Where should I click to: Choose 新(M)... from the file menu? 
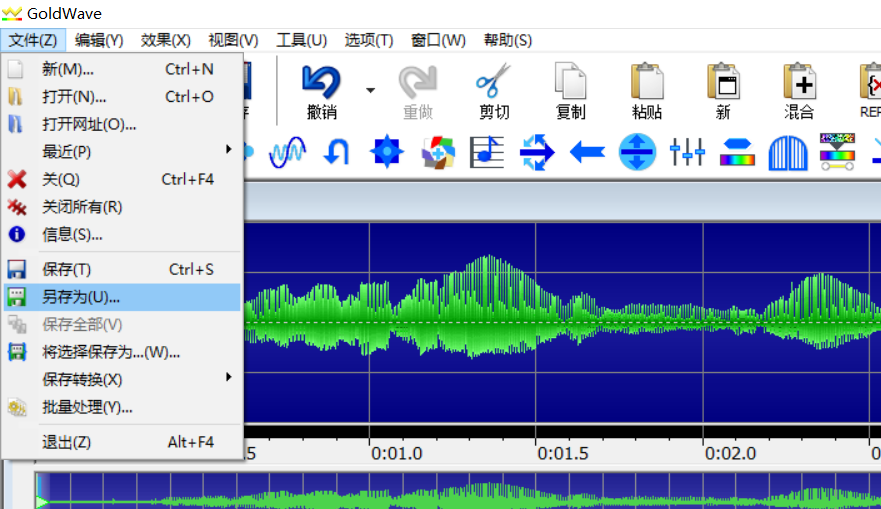coord(122,69)
